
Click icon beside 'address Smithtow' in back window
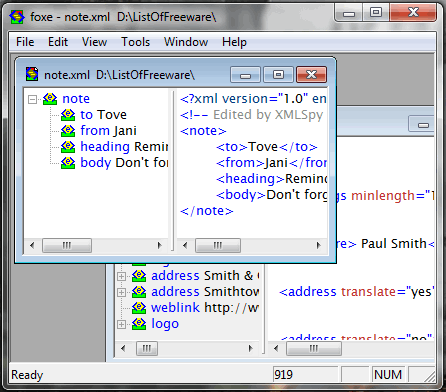pos(139,292)
